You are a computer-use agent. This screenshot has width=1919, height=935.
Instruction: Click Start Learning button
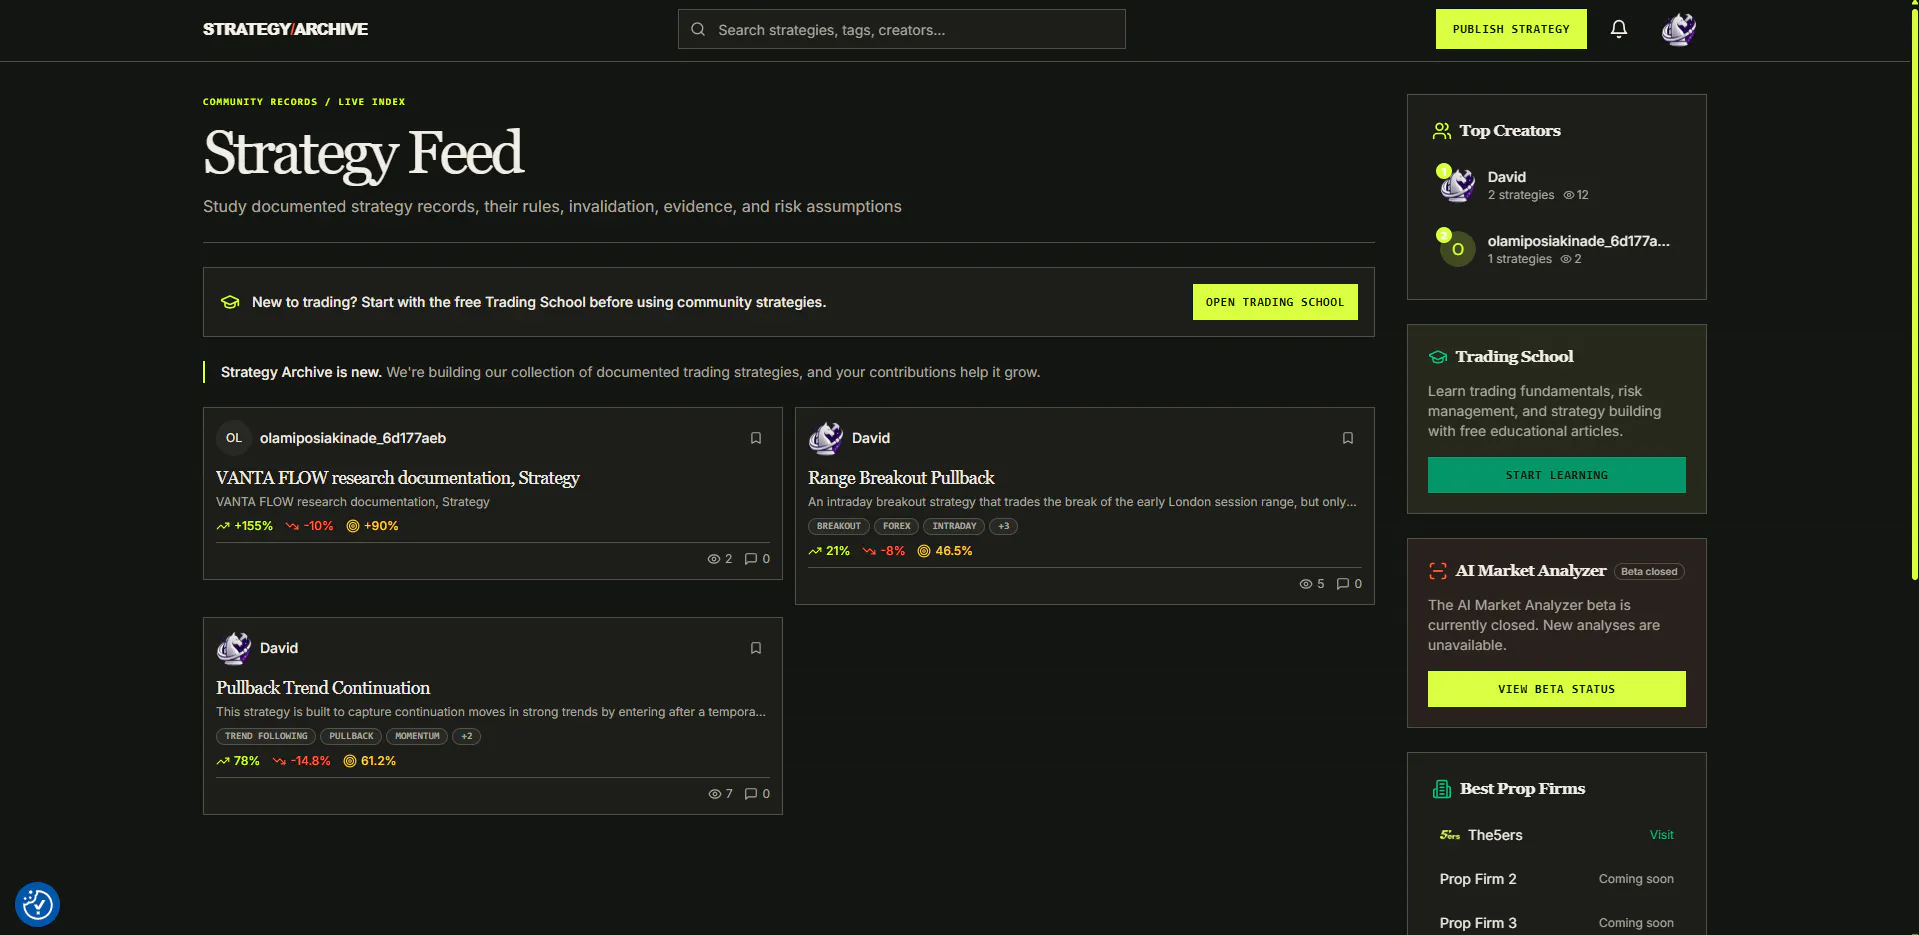1557,475
